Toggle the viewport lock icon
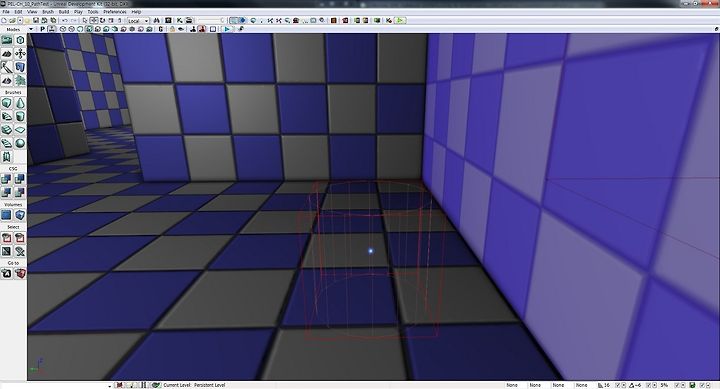This screenshot has width=720, height=389. click(x=172, y=29)
